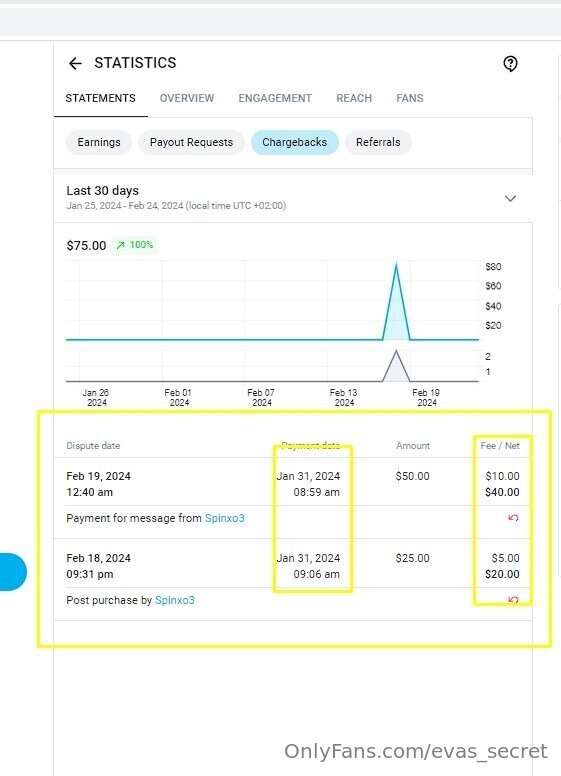561x776 pixels.
Task: Expand the Last 30 days date range chevron
Action: pyautogui.click(x=510, y=198)
